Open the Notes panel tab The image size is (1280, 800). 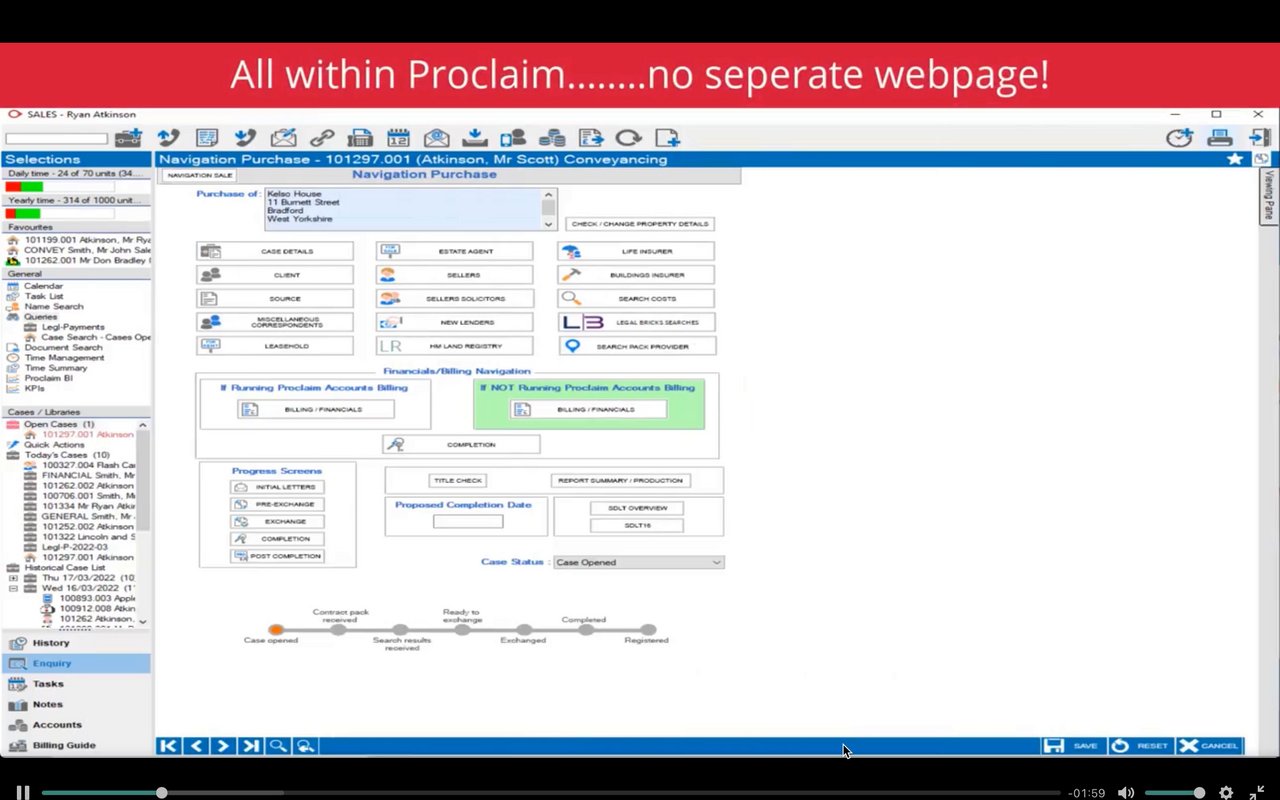tap(76, 704)
